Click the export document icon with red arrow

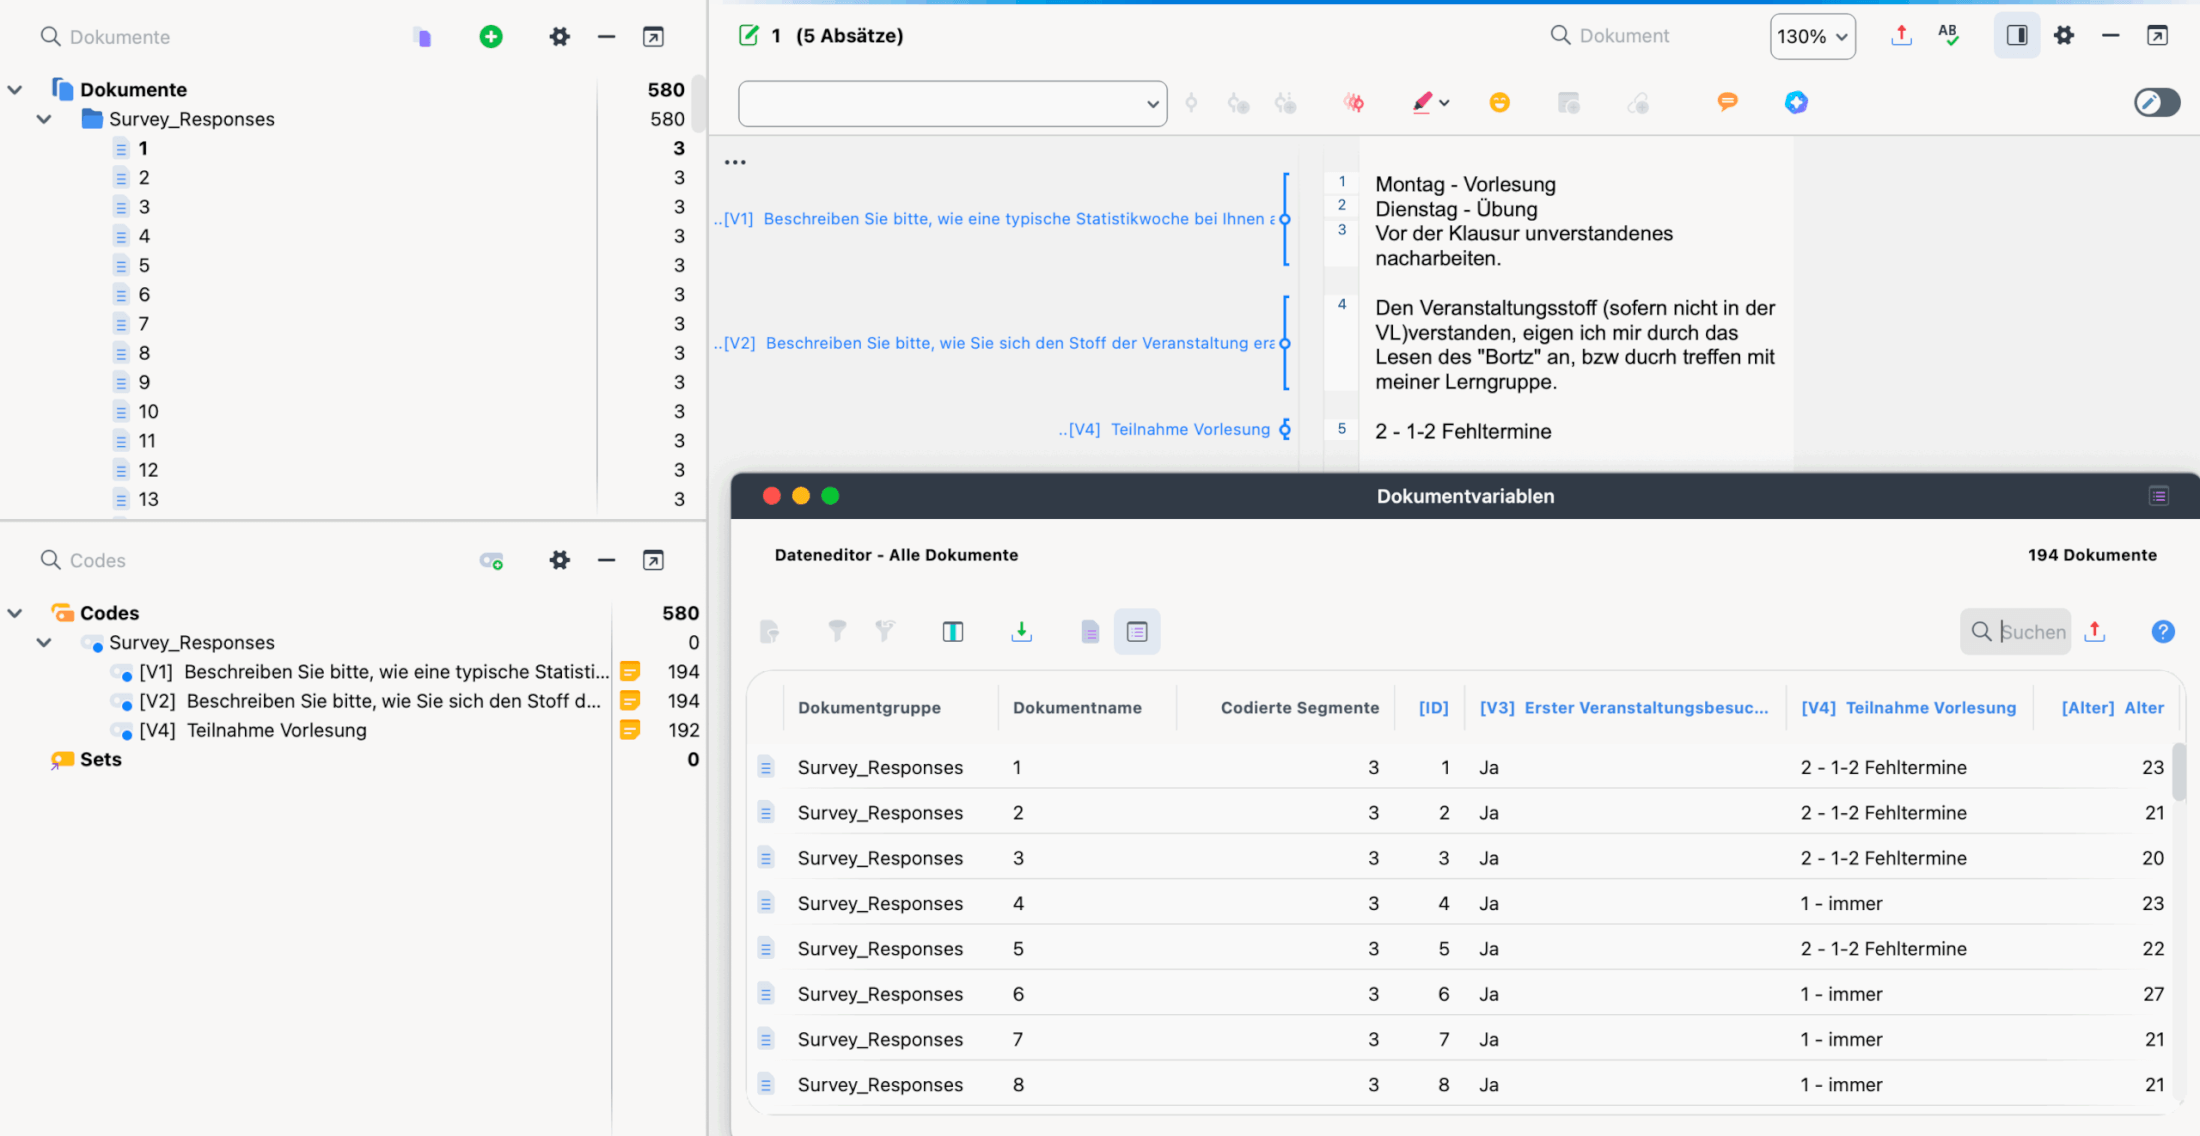tap(1902, 36)
